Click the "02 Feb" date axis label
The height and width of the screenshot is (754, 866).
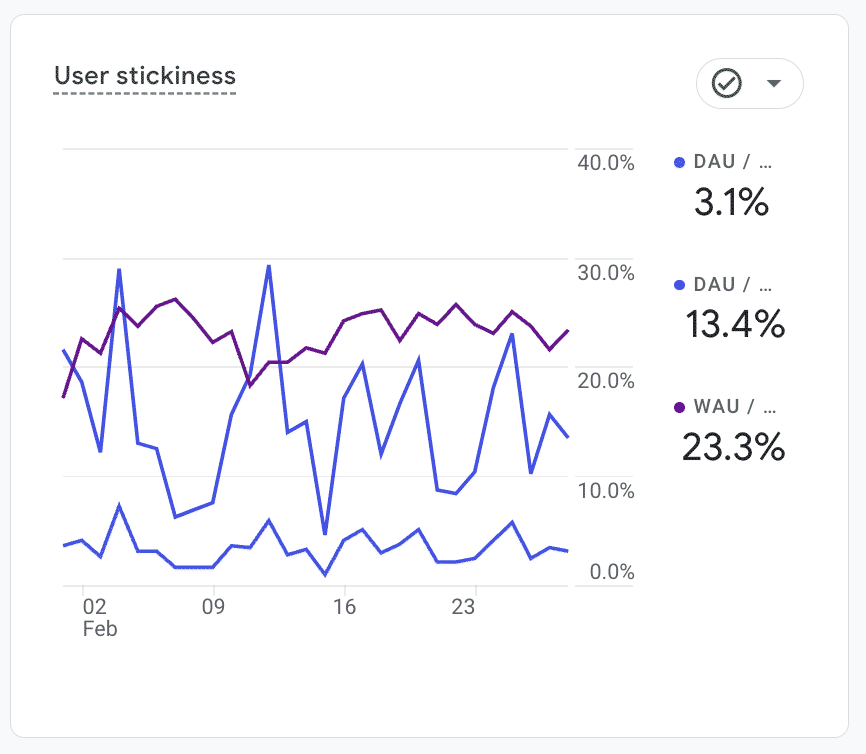96,617
